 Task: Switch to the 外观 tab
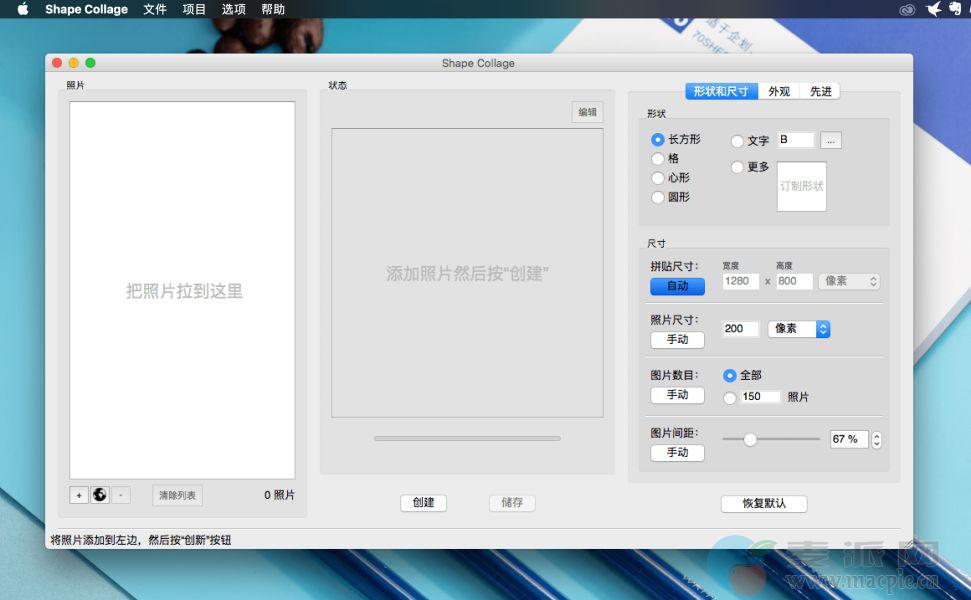779,91
